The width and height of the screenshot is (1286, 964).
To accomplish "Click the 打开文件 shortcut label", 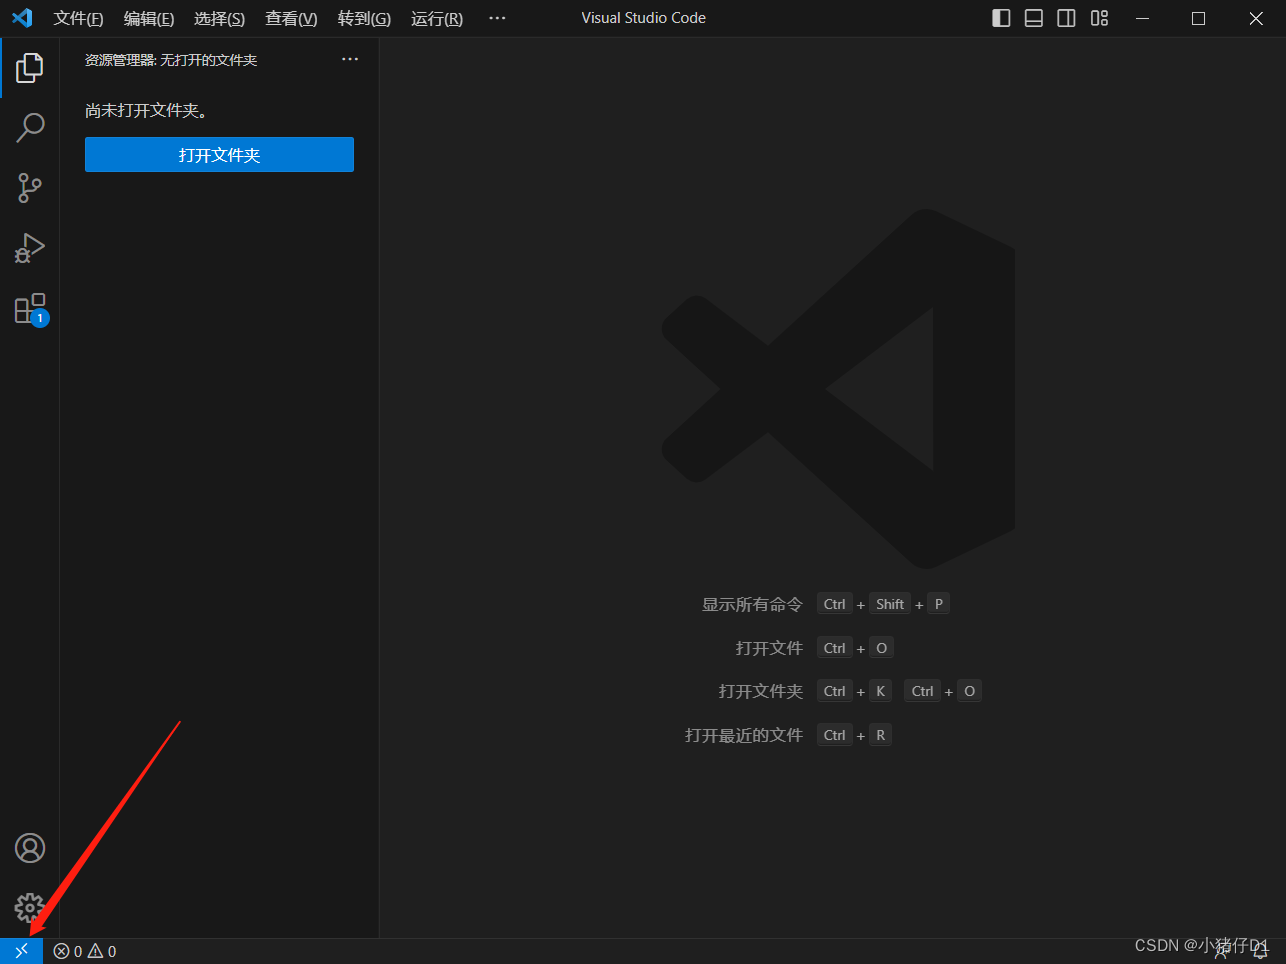I will [x=769, y=648].
